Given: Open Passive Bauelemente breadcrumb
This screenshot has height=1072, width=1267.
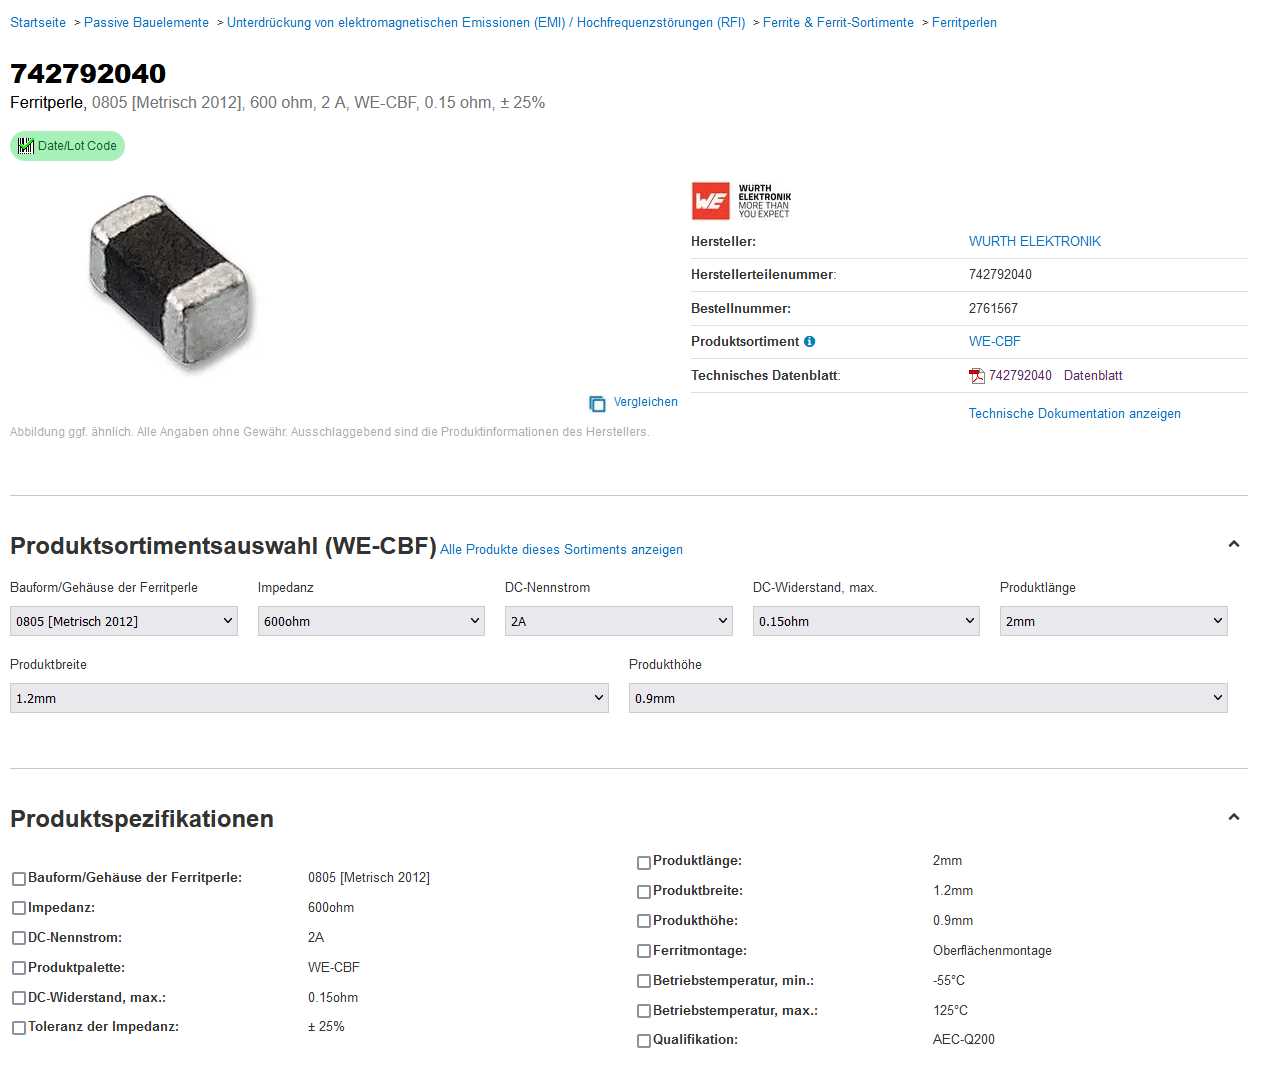Looking at the screenshot, I should 146,22.
